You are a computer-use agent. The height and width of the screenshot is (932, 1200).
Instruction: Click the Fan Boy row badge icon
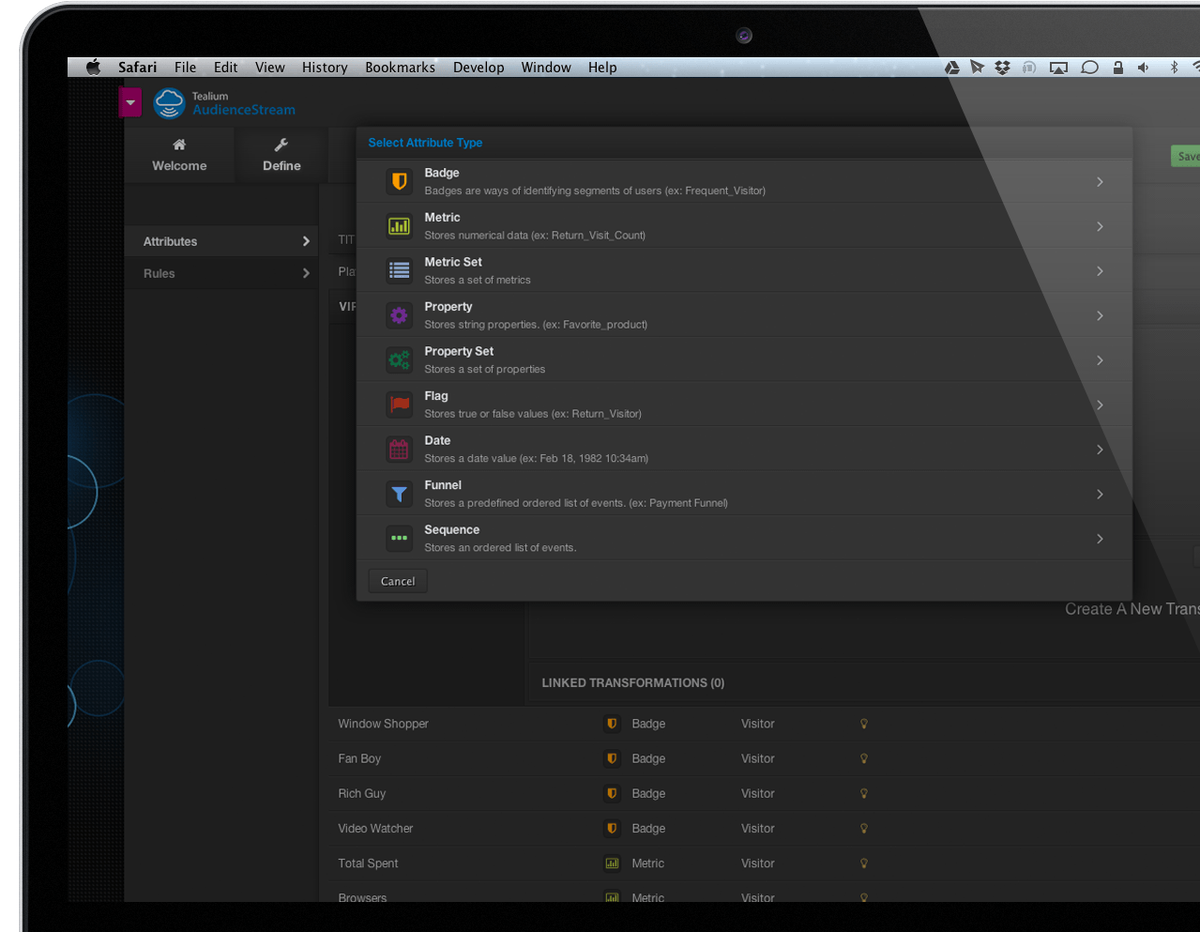point(612,759)
